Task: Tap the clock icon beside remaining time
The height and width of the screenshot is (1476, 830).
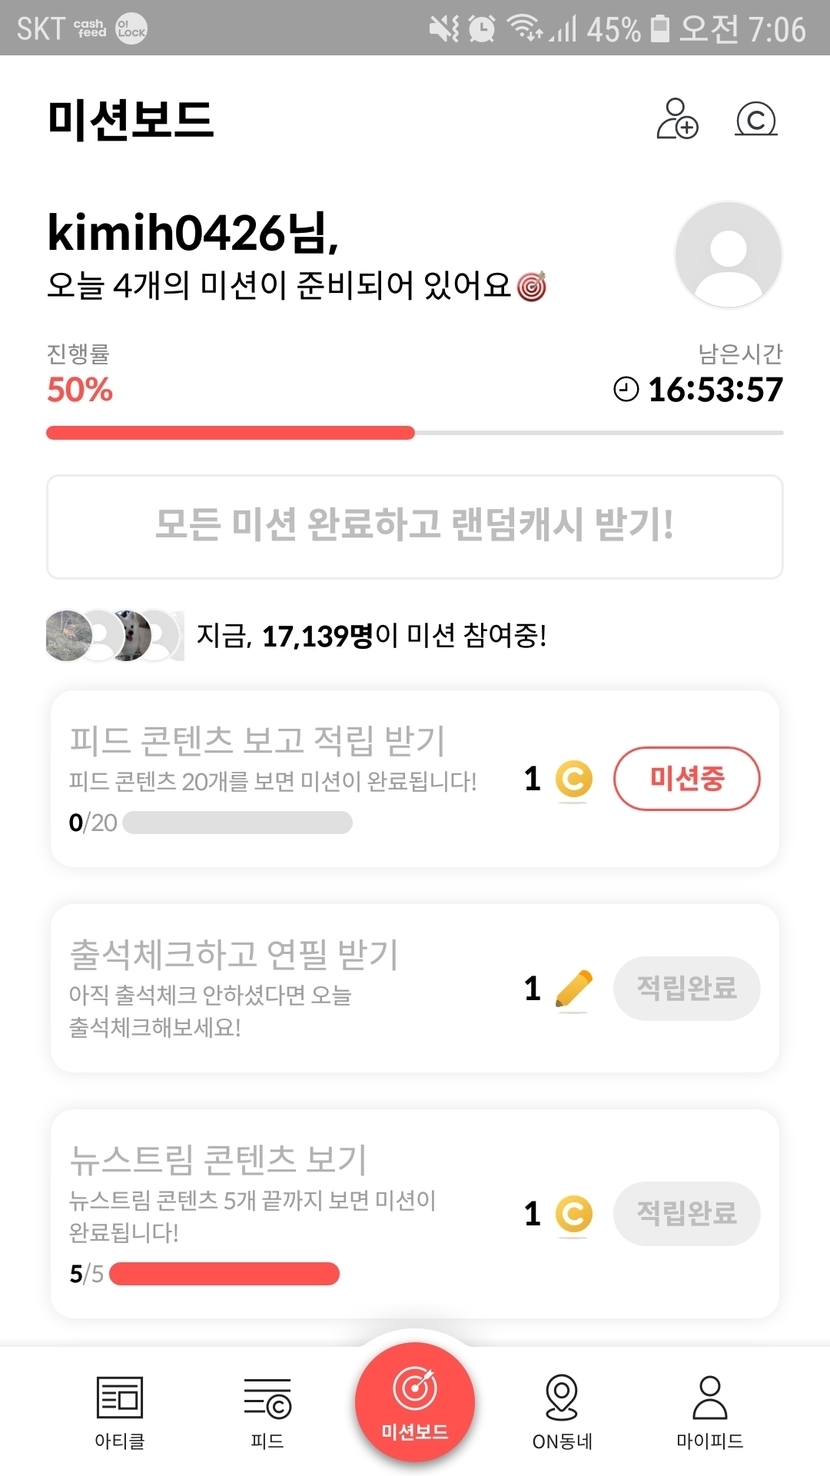Action: [626, 389]
